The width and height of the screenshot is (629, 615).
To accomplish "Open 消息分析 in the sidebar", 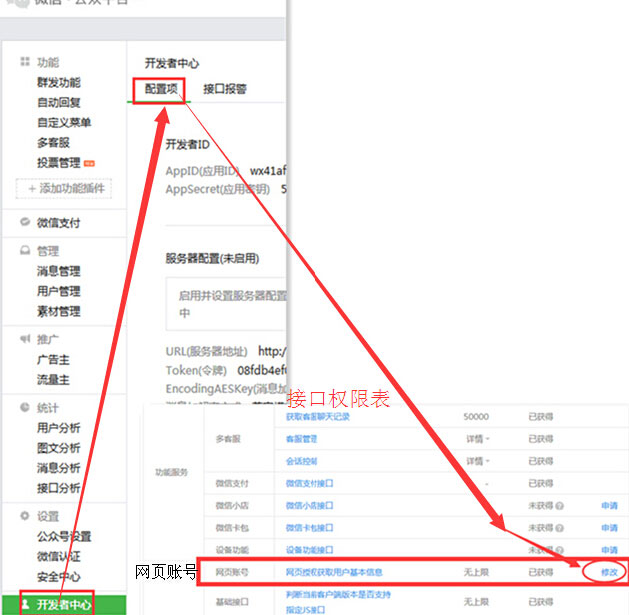I will click(x=59, y=468).
